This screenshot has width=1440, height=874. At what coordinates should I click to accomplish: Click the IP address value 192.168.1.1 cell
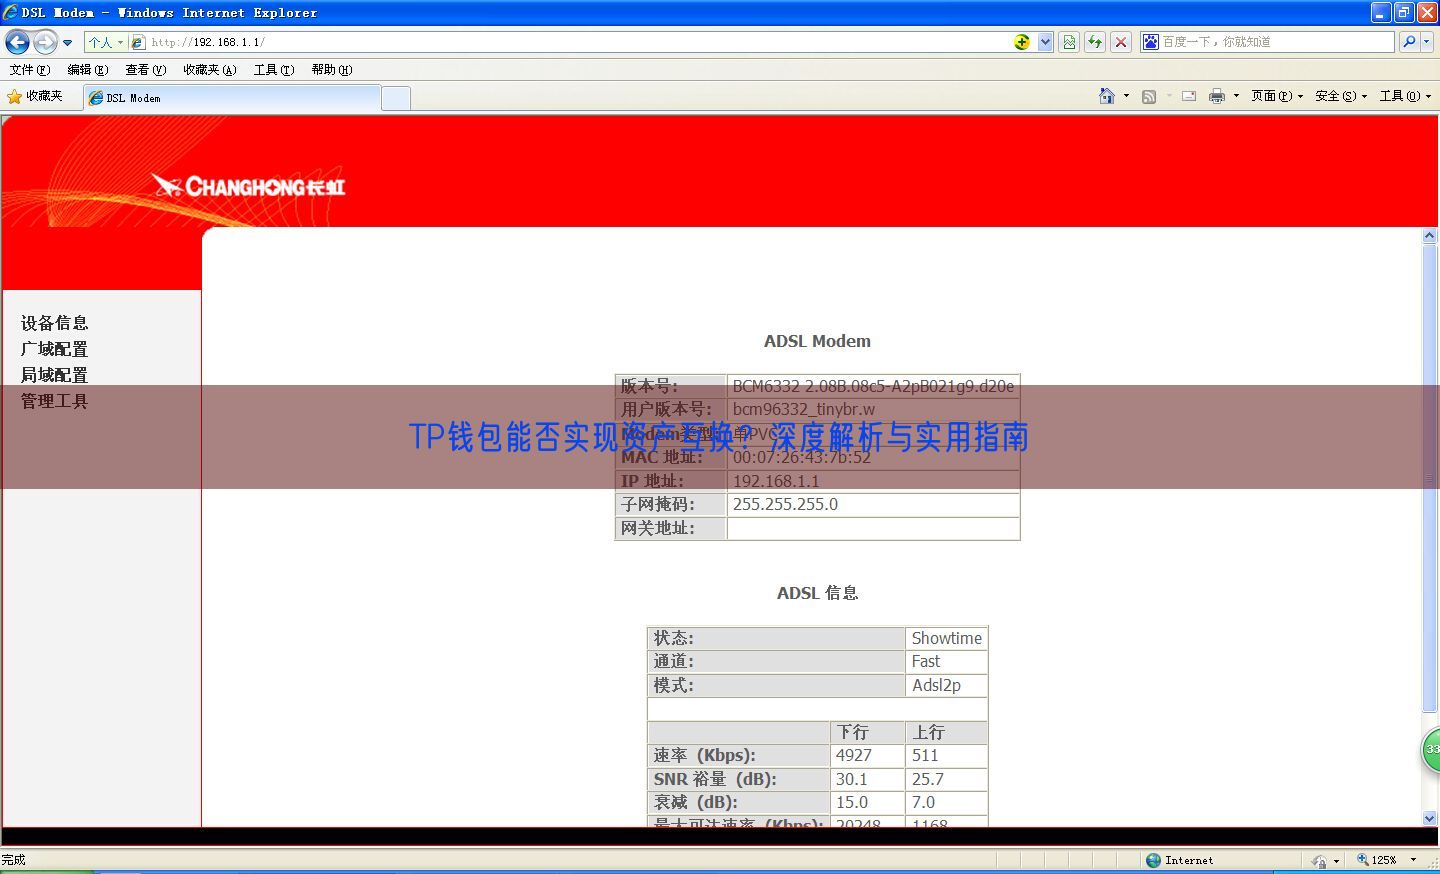pyautogui.click(x=873, y=481)
